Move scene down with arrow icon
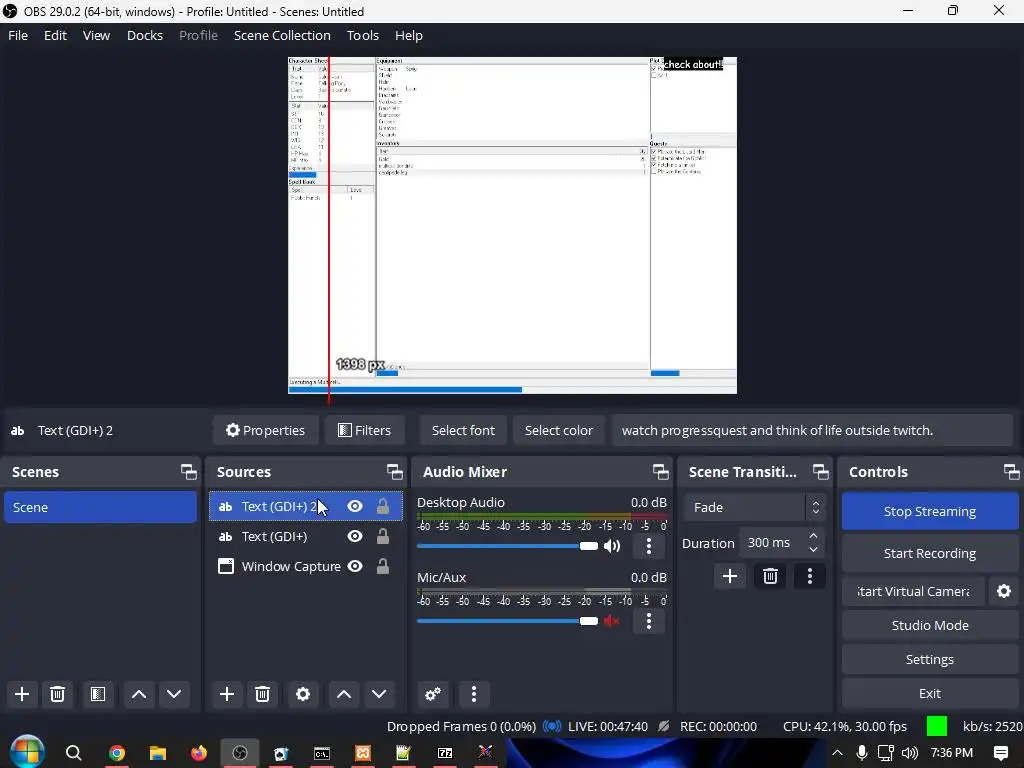 point(174,694)
